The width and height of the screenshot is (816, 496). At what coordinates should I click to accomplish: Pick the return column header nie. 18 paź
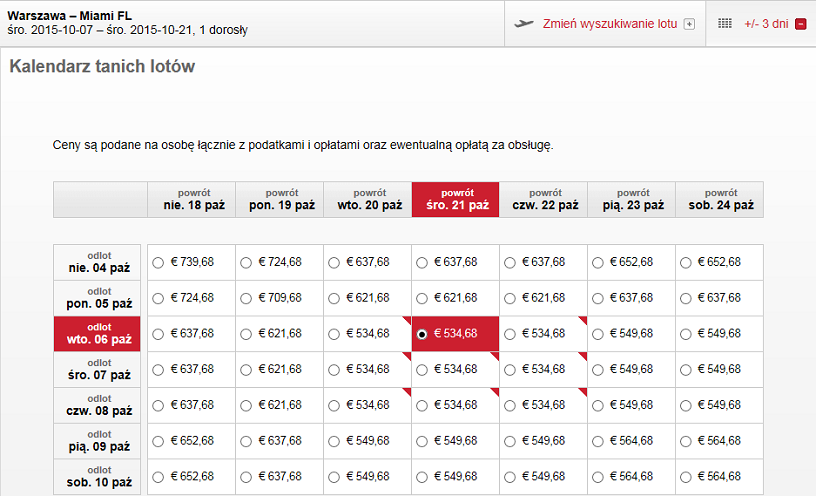pos(192,199)
